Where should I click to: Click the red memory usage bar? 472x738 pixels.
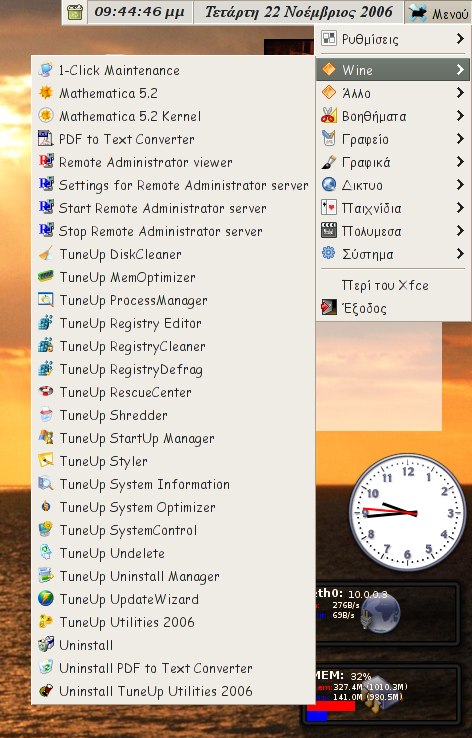(331, 706)
